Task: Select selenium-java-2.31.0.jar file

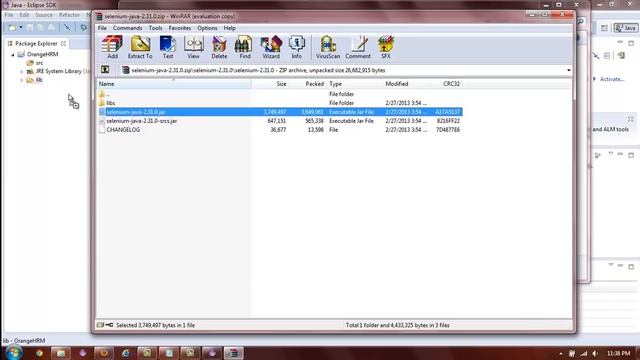Action: pos(280,112)
